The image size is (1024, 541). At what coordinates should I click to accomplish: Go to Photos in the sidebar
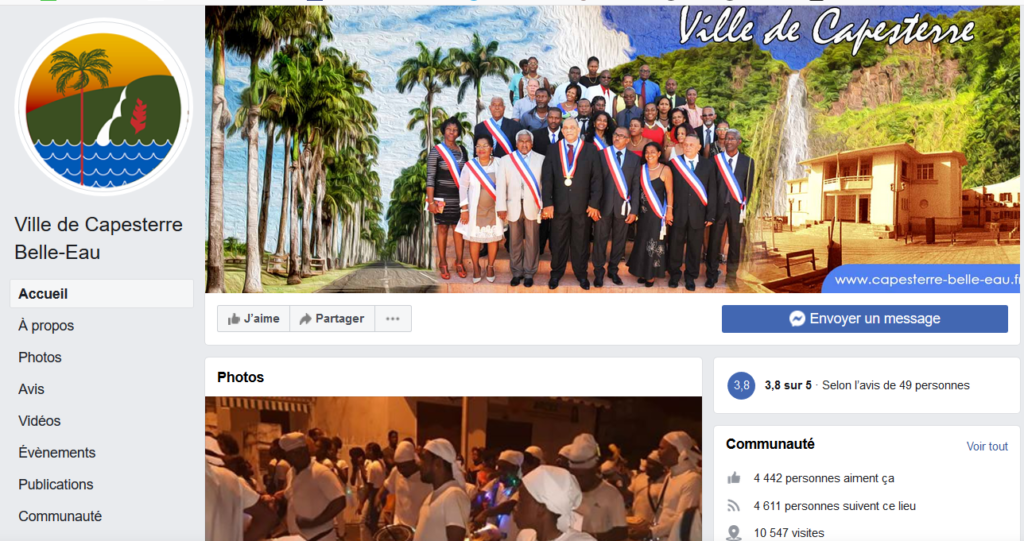40,357
